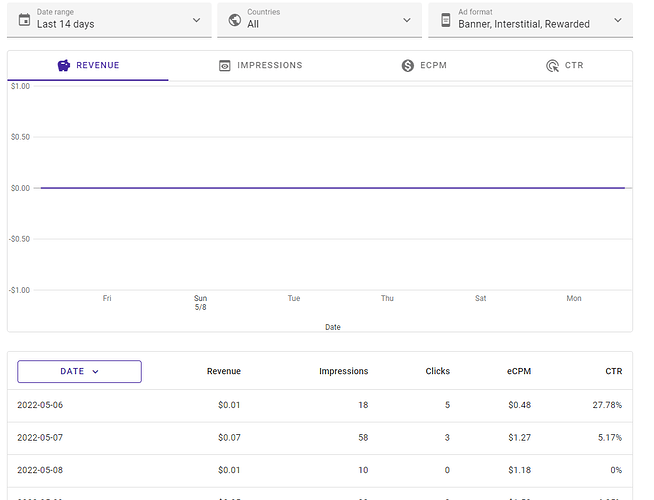Screen dimensions: 654x500
Task: Click the globe icon in Countries
Action: [x=235, y=20]
